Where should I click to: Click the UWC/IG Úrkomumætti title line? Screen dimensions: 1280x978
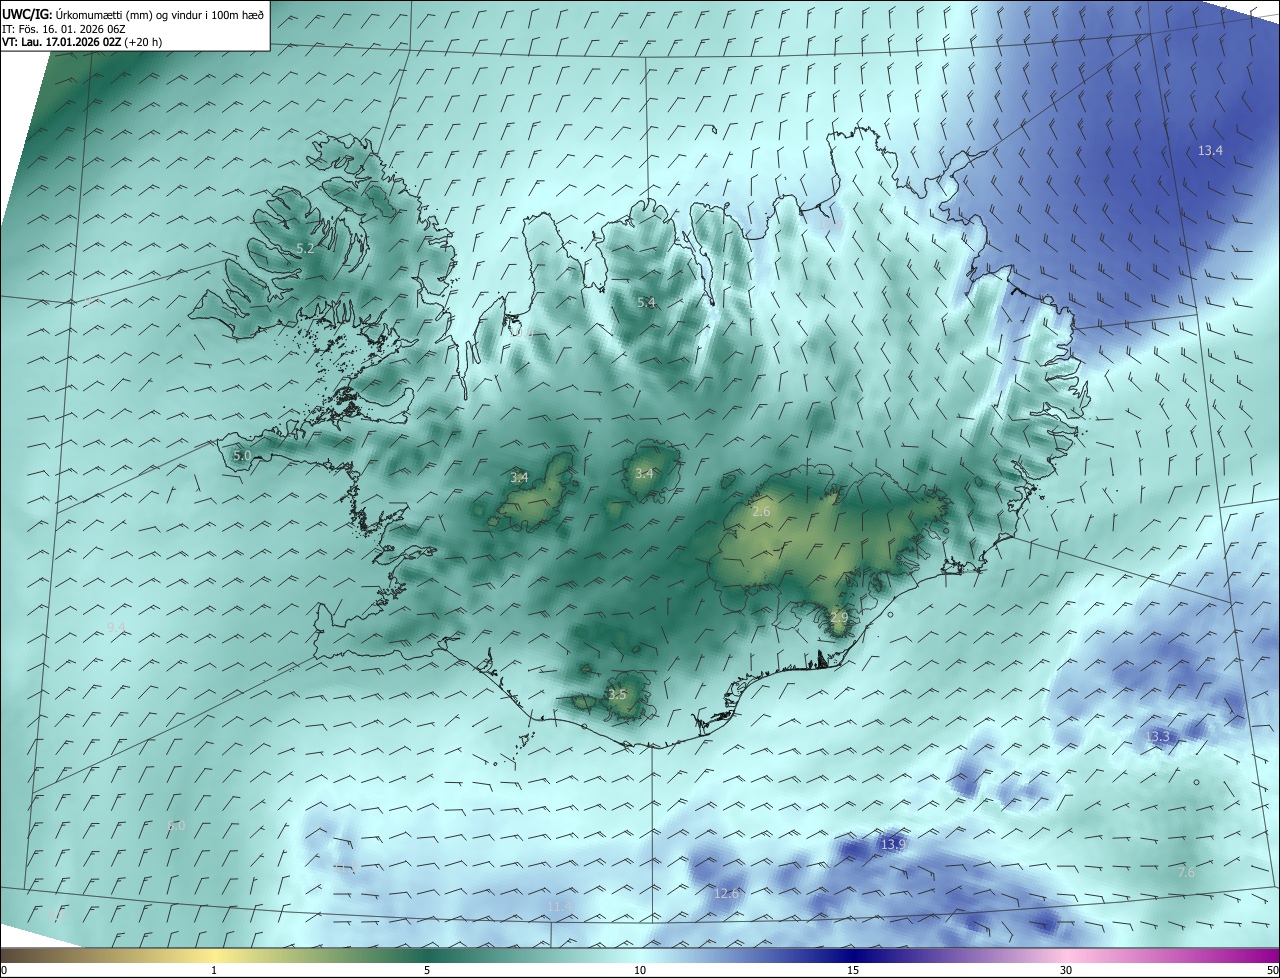pyautogui.click(x=133, y=14)
